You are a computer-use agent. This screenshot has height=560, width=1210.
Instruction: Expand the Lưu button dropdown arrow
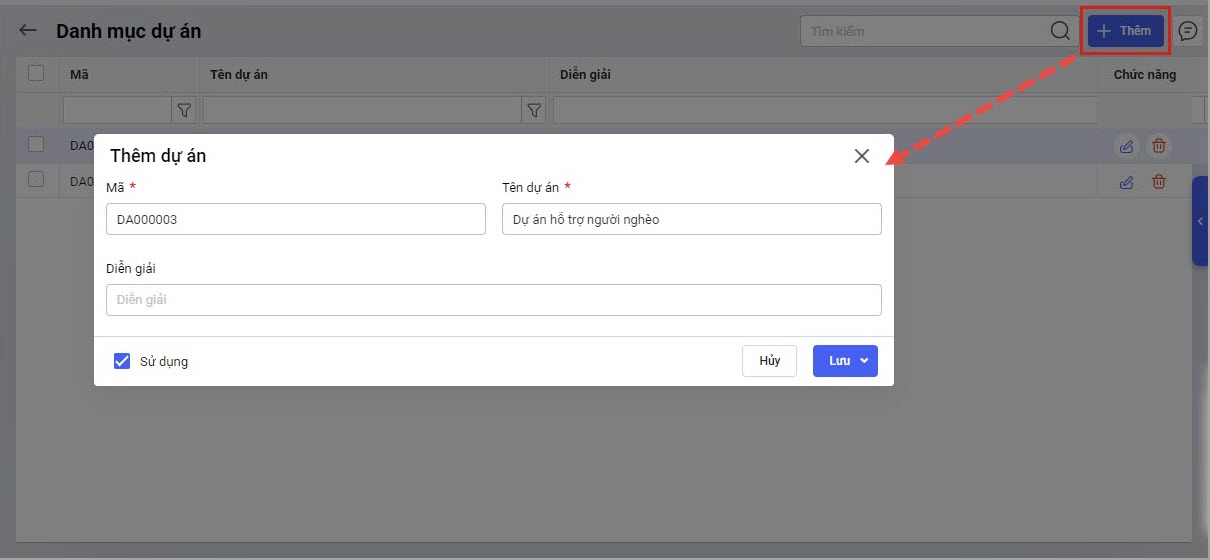pos(864,361)
